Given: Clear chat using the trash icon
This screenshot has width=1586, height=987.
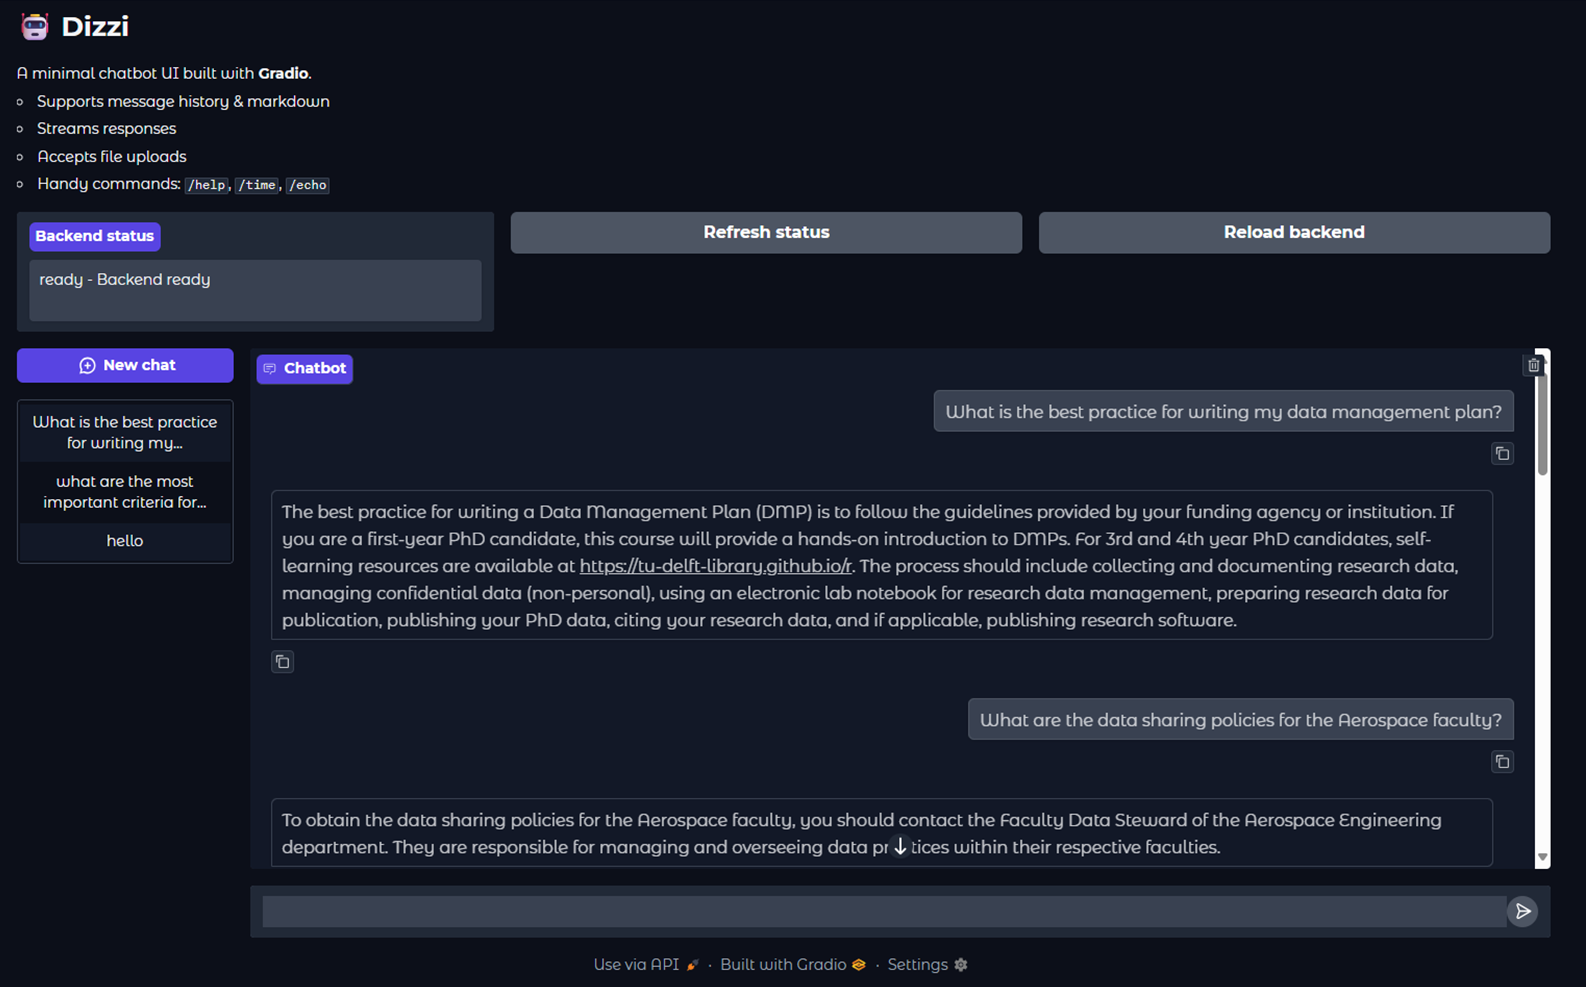Looking at the screenshot, I should pos(1533,366).
